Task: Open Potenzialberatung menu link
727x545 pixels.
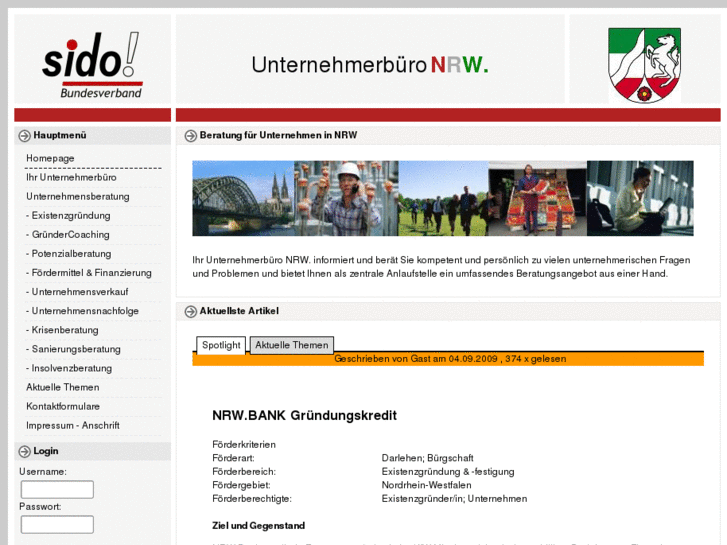Action: tap(69, 253)
